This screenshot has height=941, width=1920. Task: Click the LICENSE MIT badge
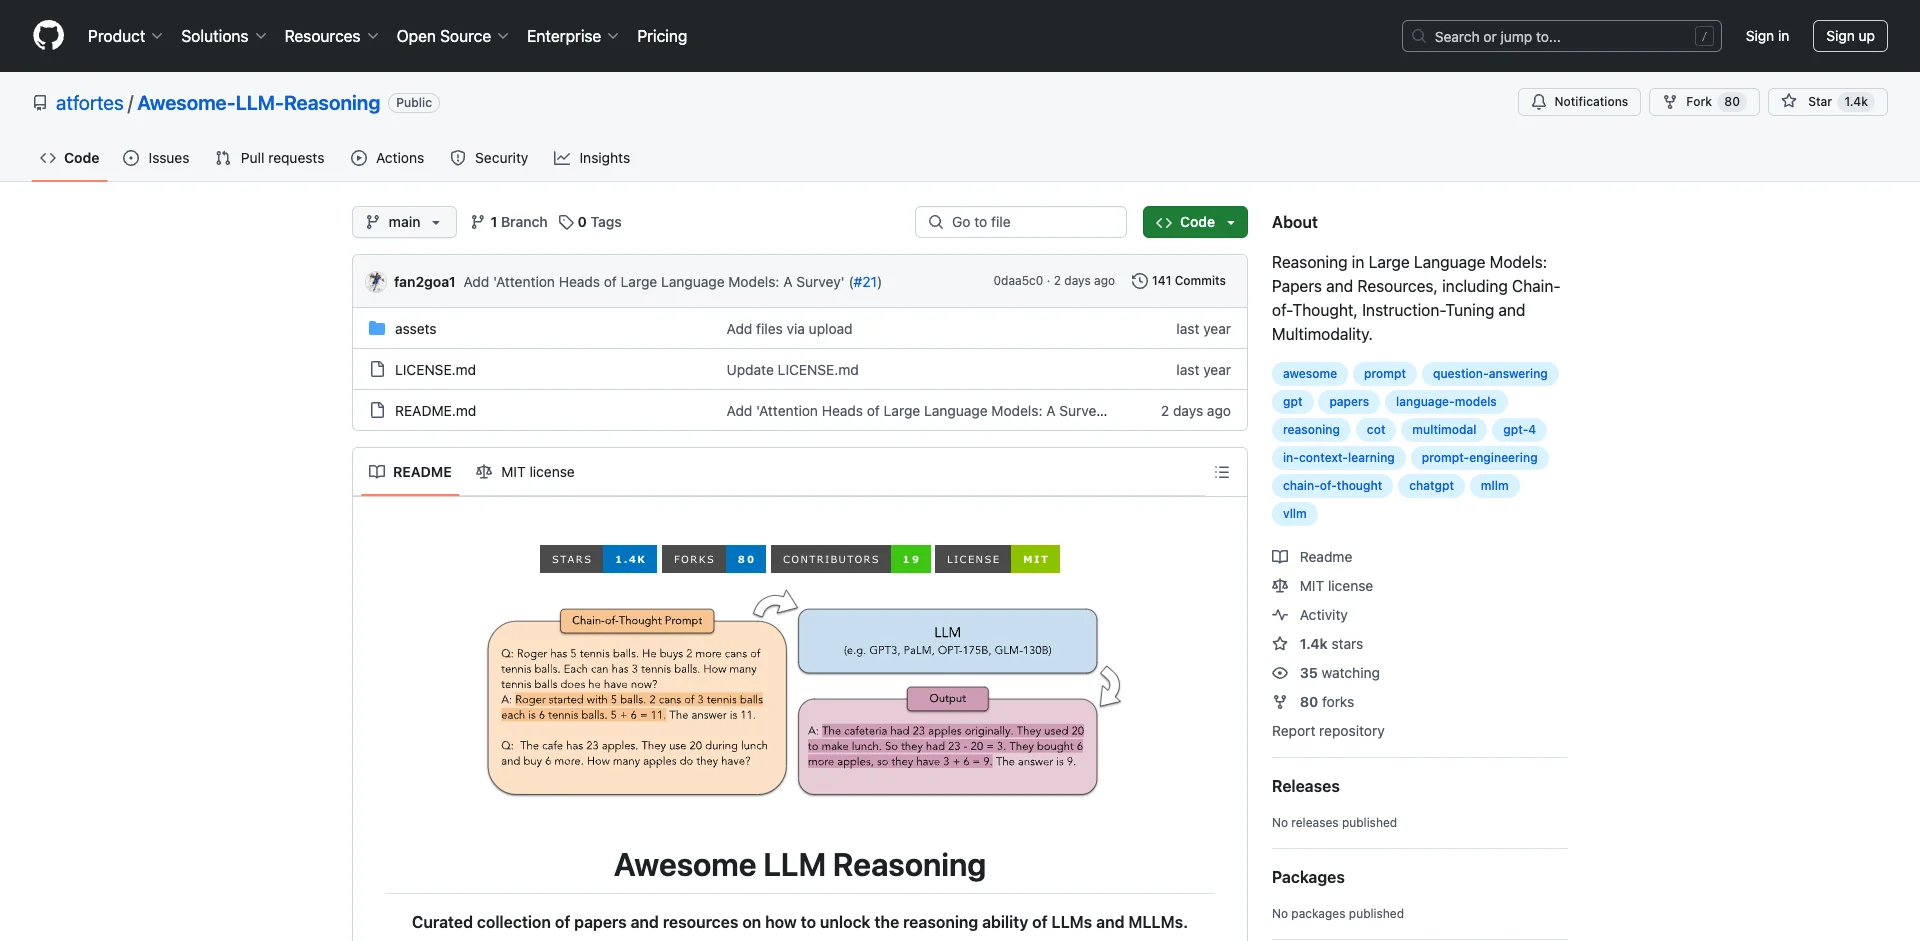point(997,559)
